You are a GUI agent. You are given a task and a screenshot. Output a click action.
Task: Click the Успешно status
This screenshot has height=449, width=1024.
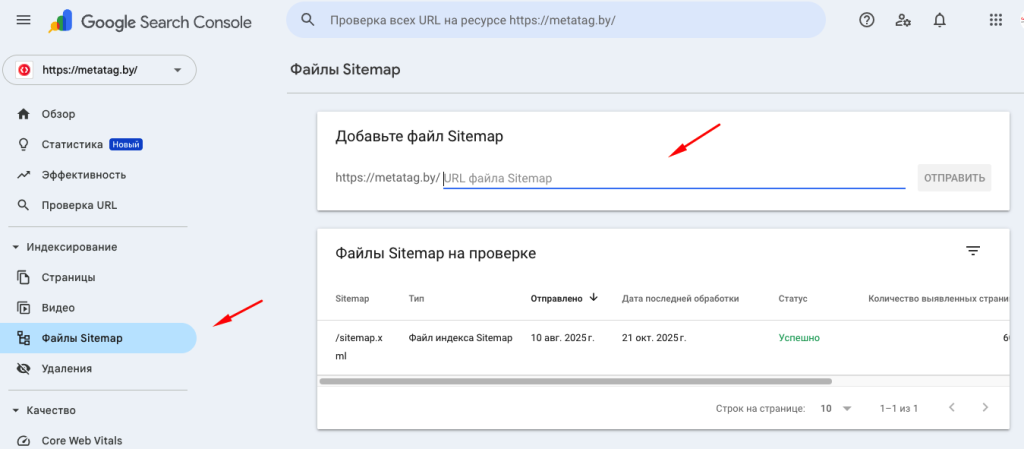(x=799, y=338)
